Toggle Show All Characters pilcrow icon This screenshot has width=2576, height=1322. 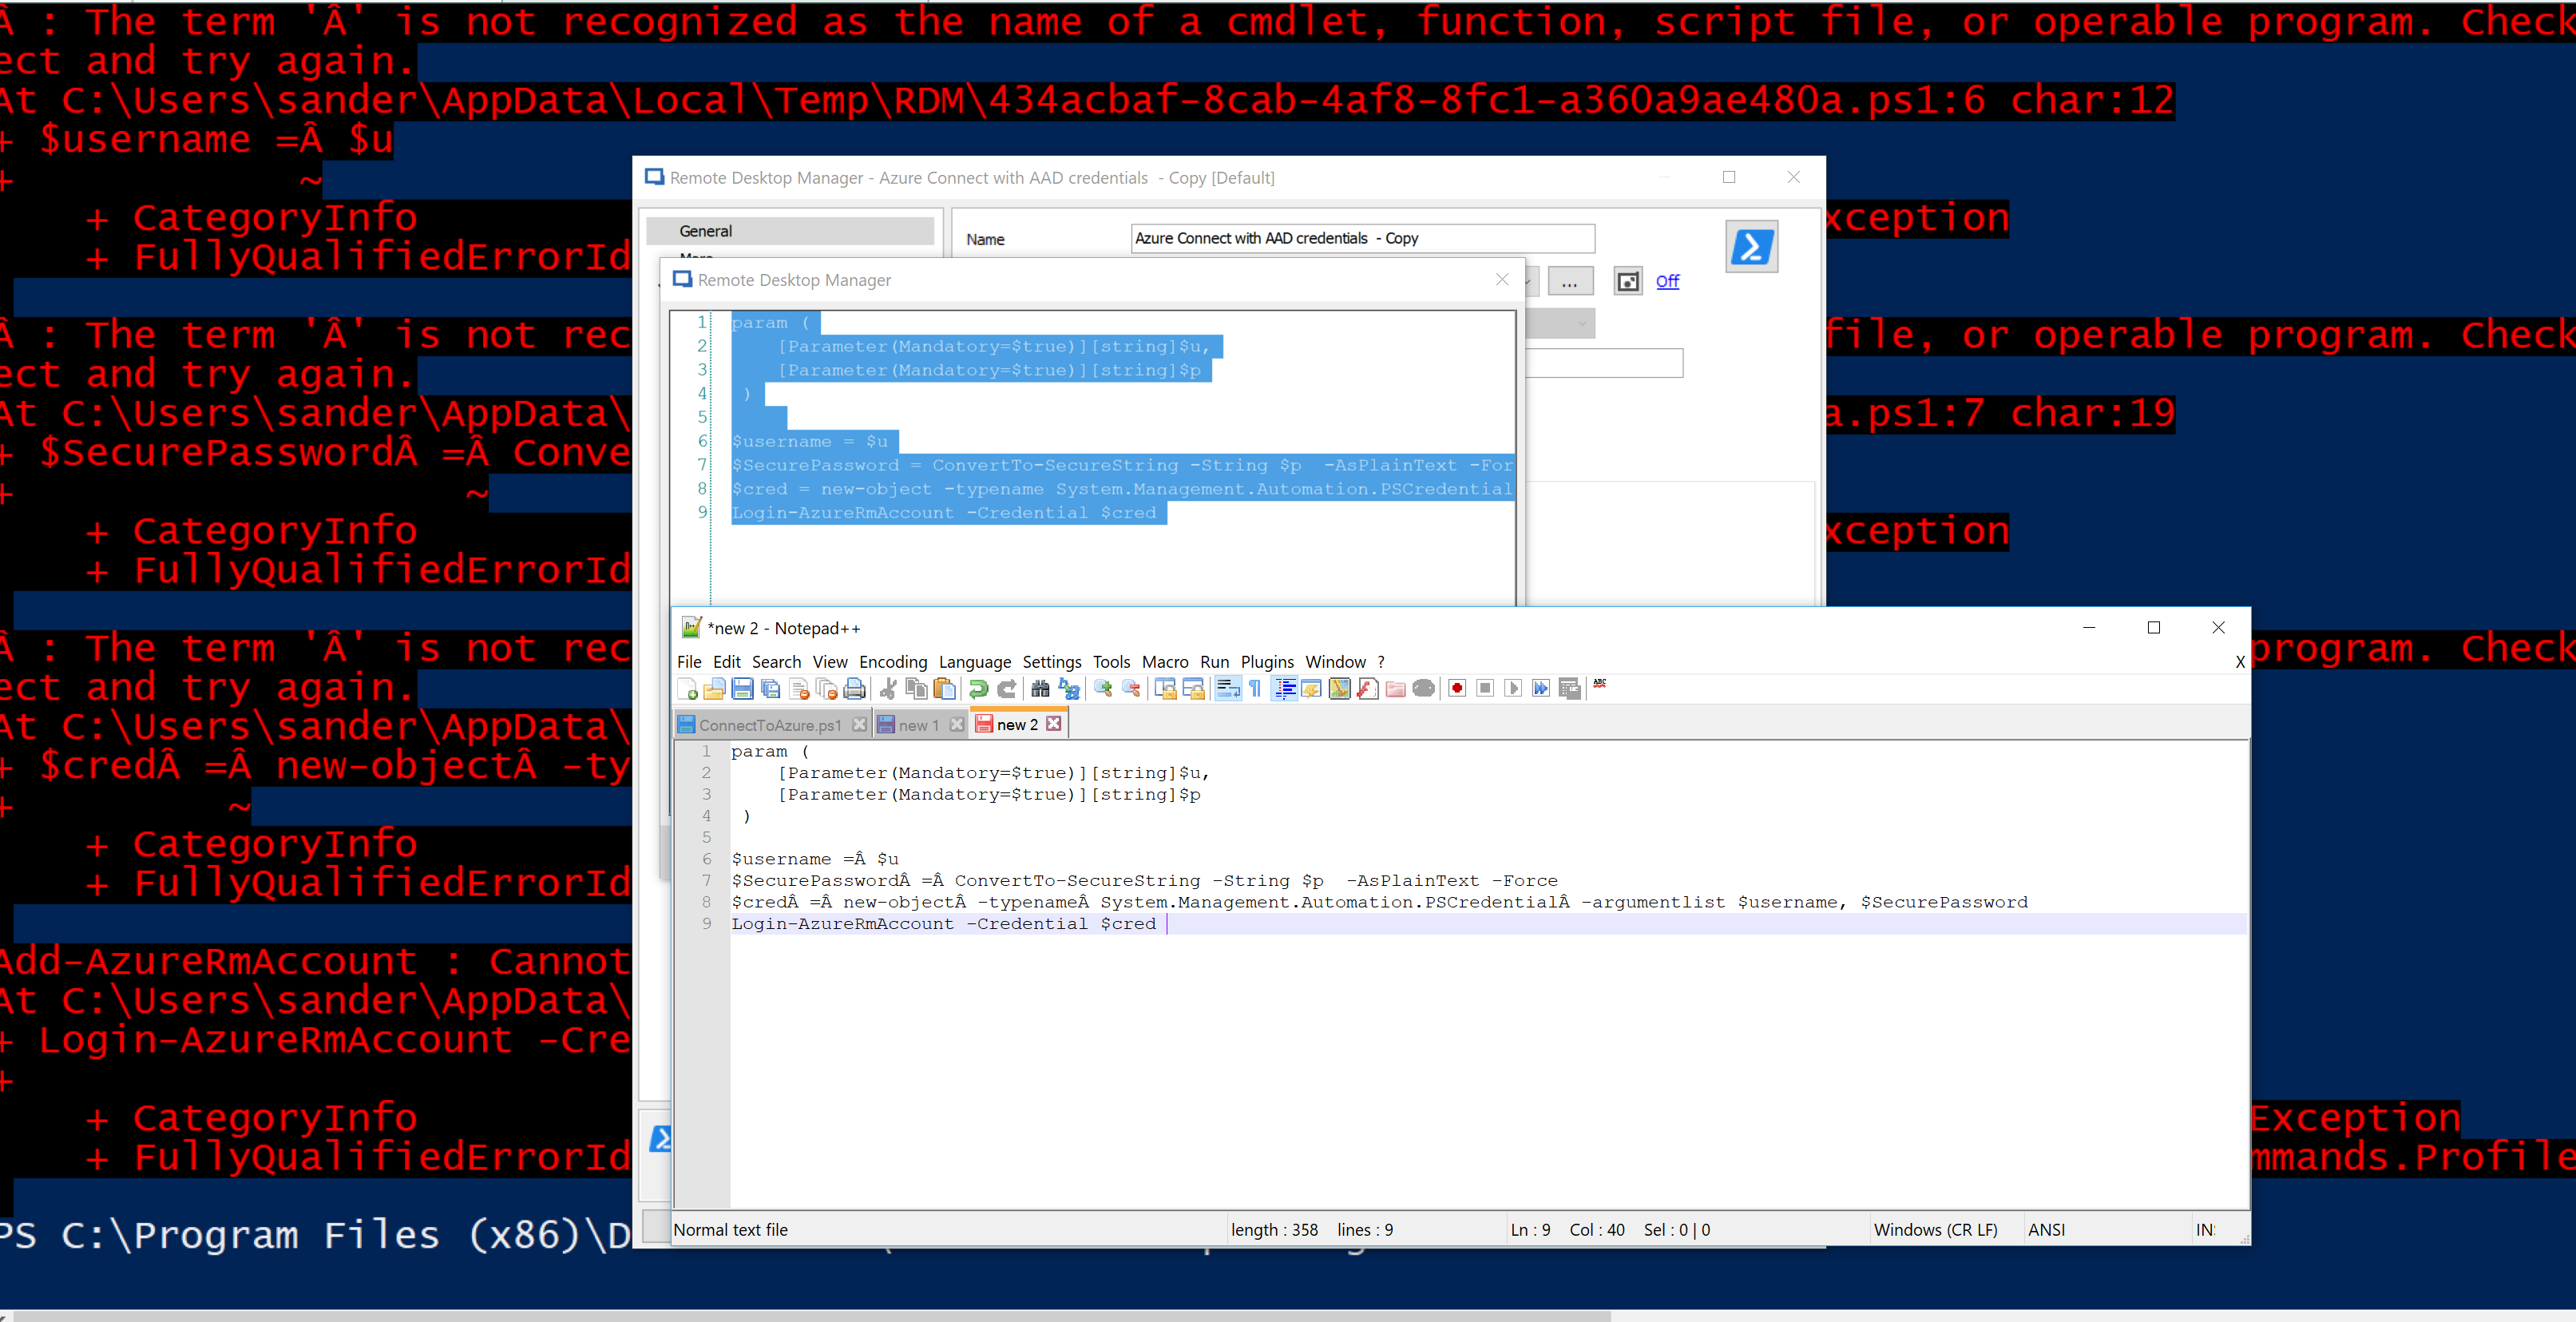[1256, 688]
